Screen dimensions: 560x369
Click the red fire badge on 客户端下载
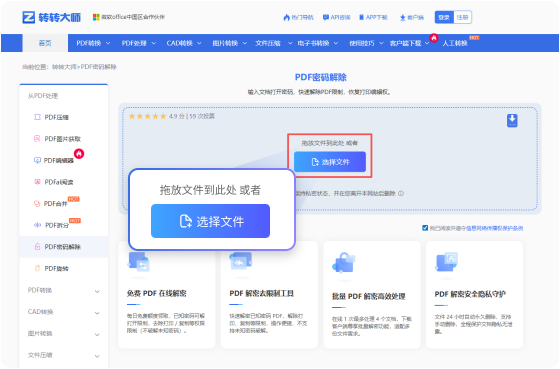point(434,38)
